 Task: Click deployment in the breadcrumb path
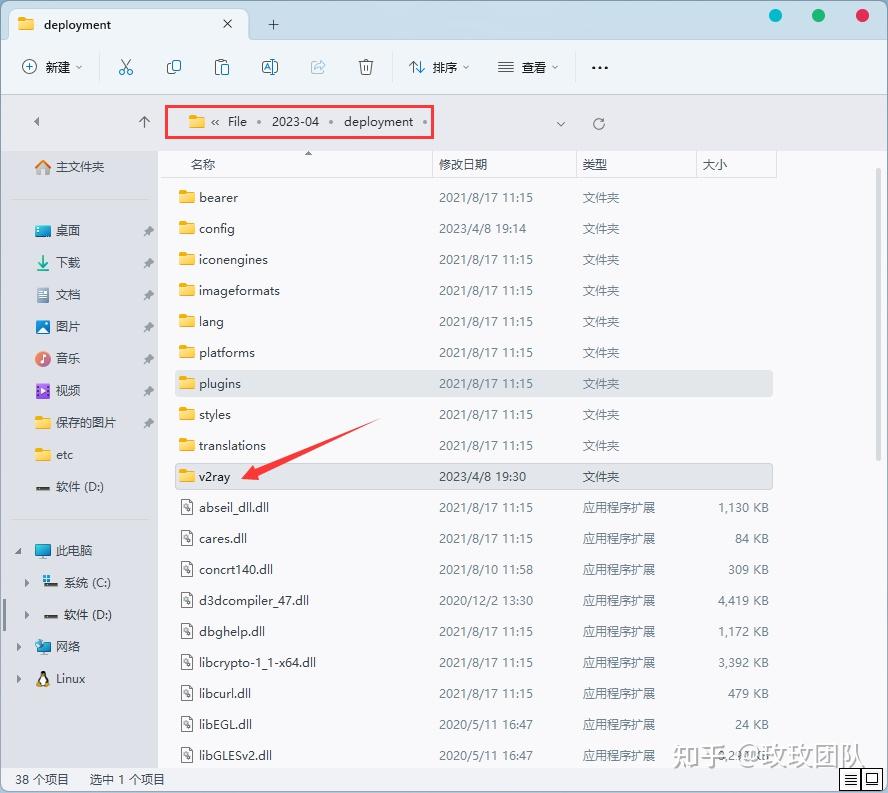click(x=378, y=122)
